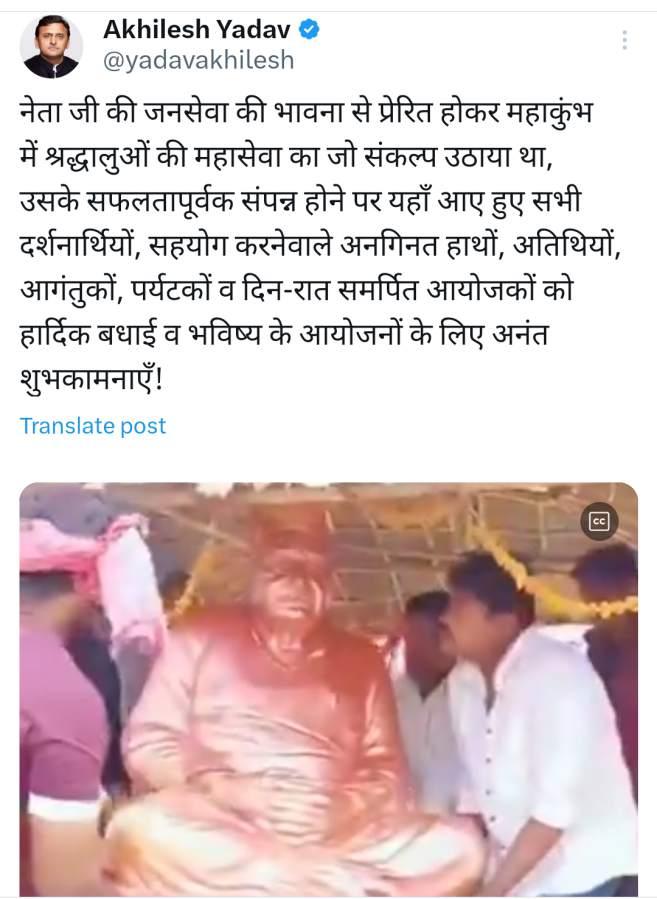The width and height of the screenshot is (657, 899).
Task: Click the text line beginning with आगंतुकों
Action: click(297, 290)
